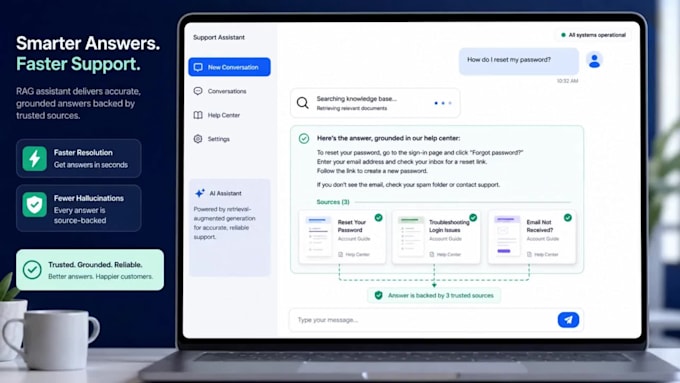This screenshot has height=383, width=680.
Task: Click the loading dots in search status
Action: 443,103
